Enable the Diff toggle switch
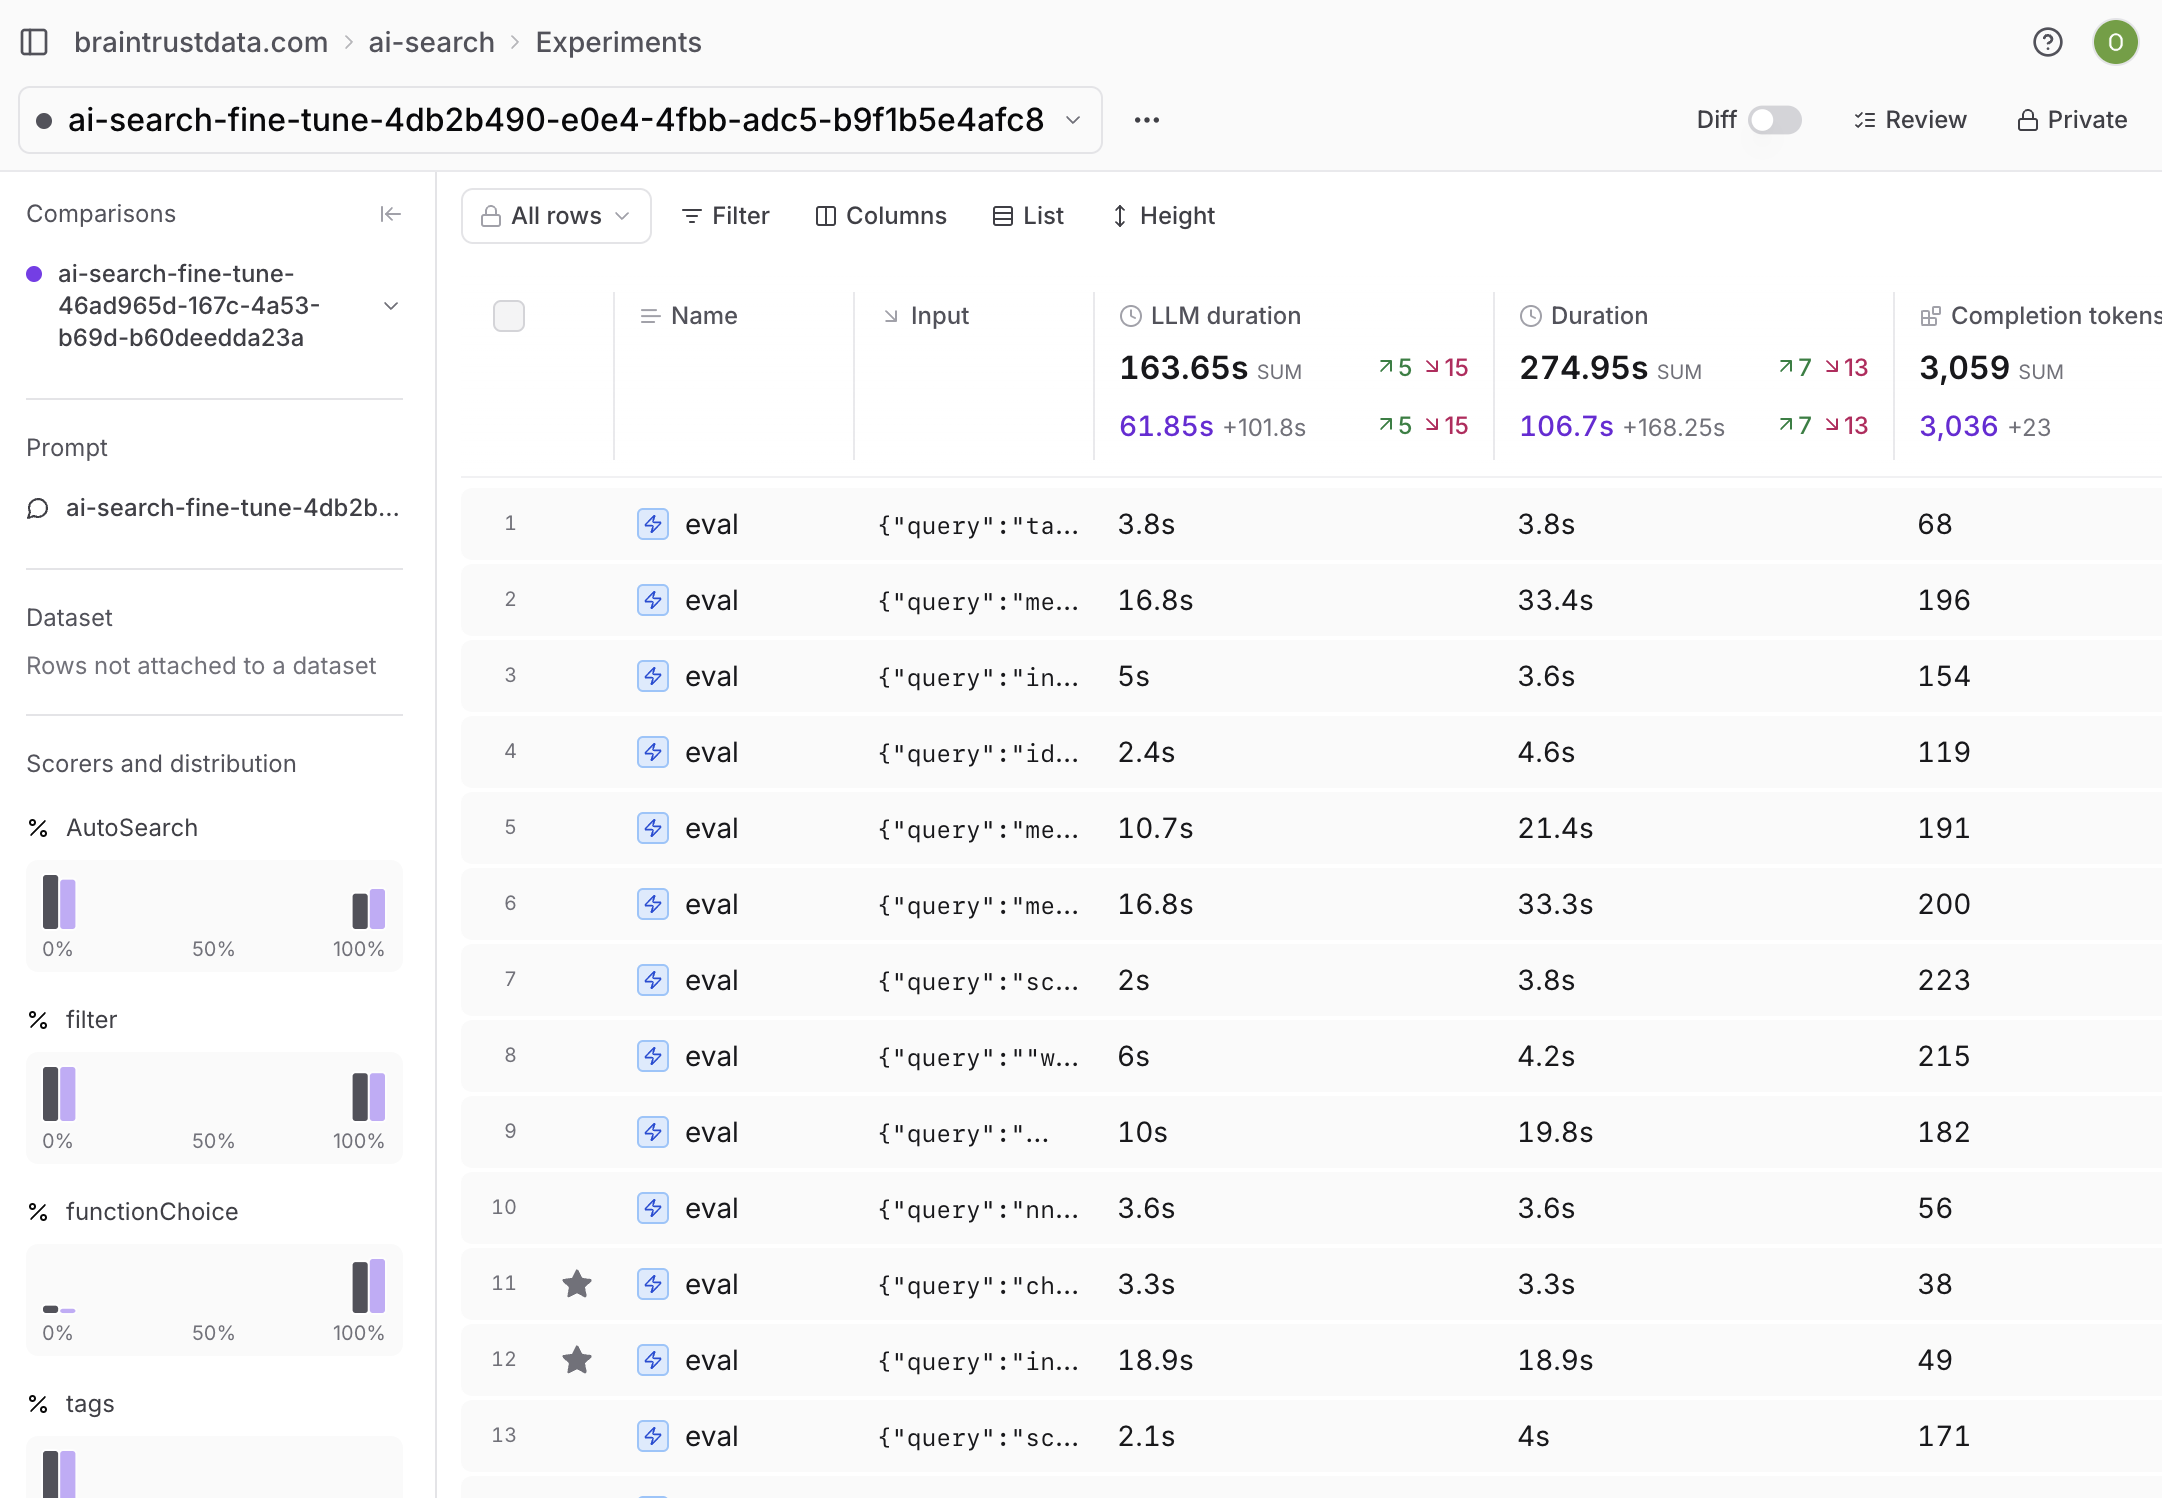Image resolution: width=2162 pixels, height=1498 pixels. pyautogui.click(x=1775, y=120)
